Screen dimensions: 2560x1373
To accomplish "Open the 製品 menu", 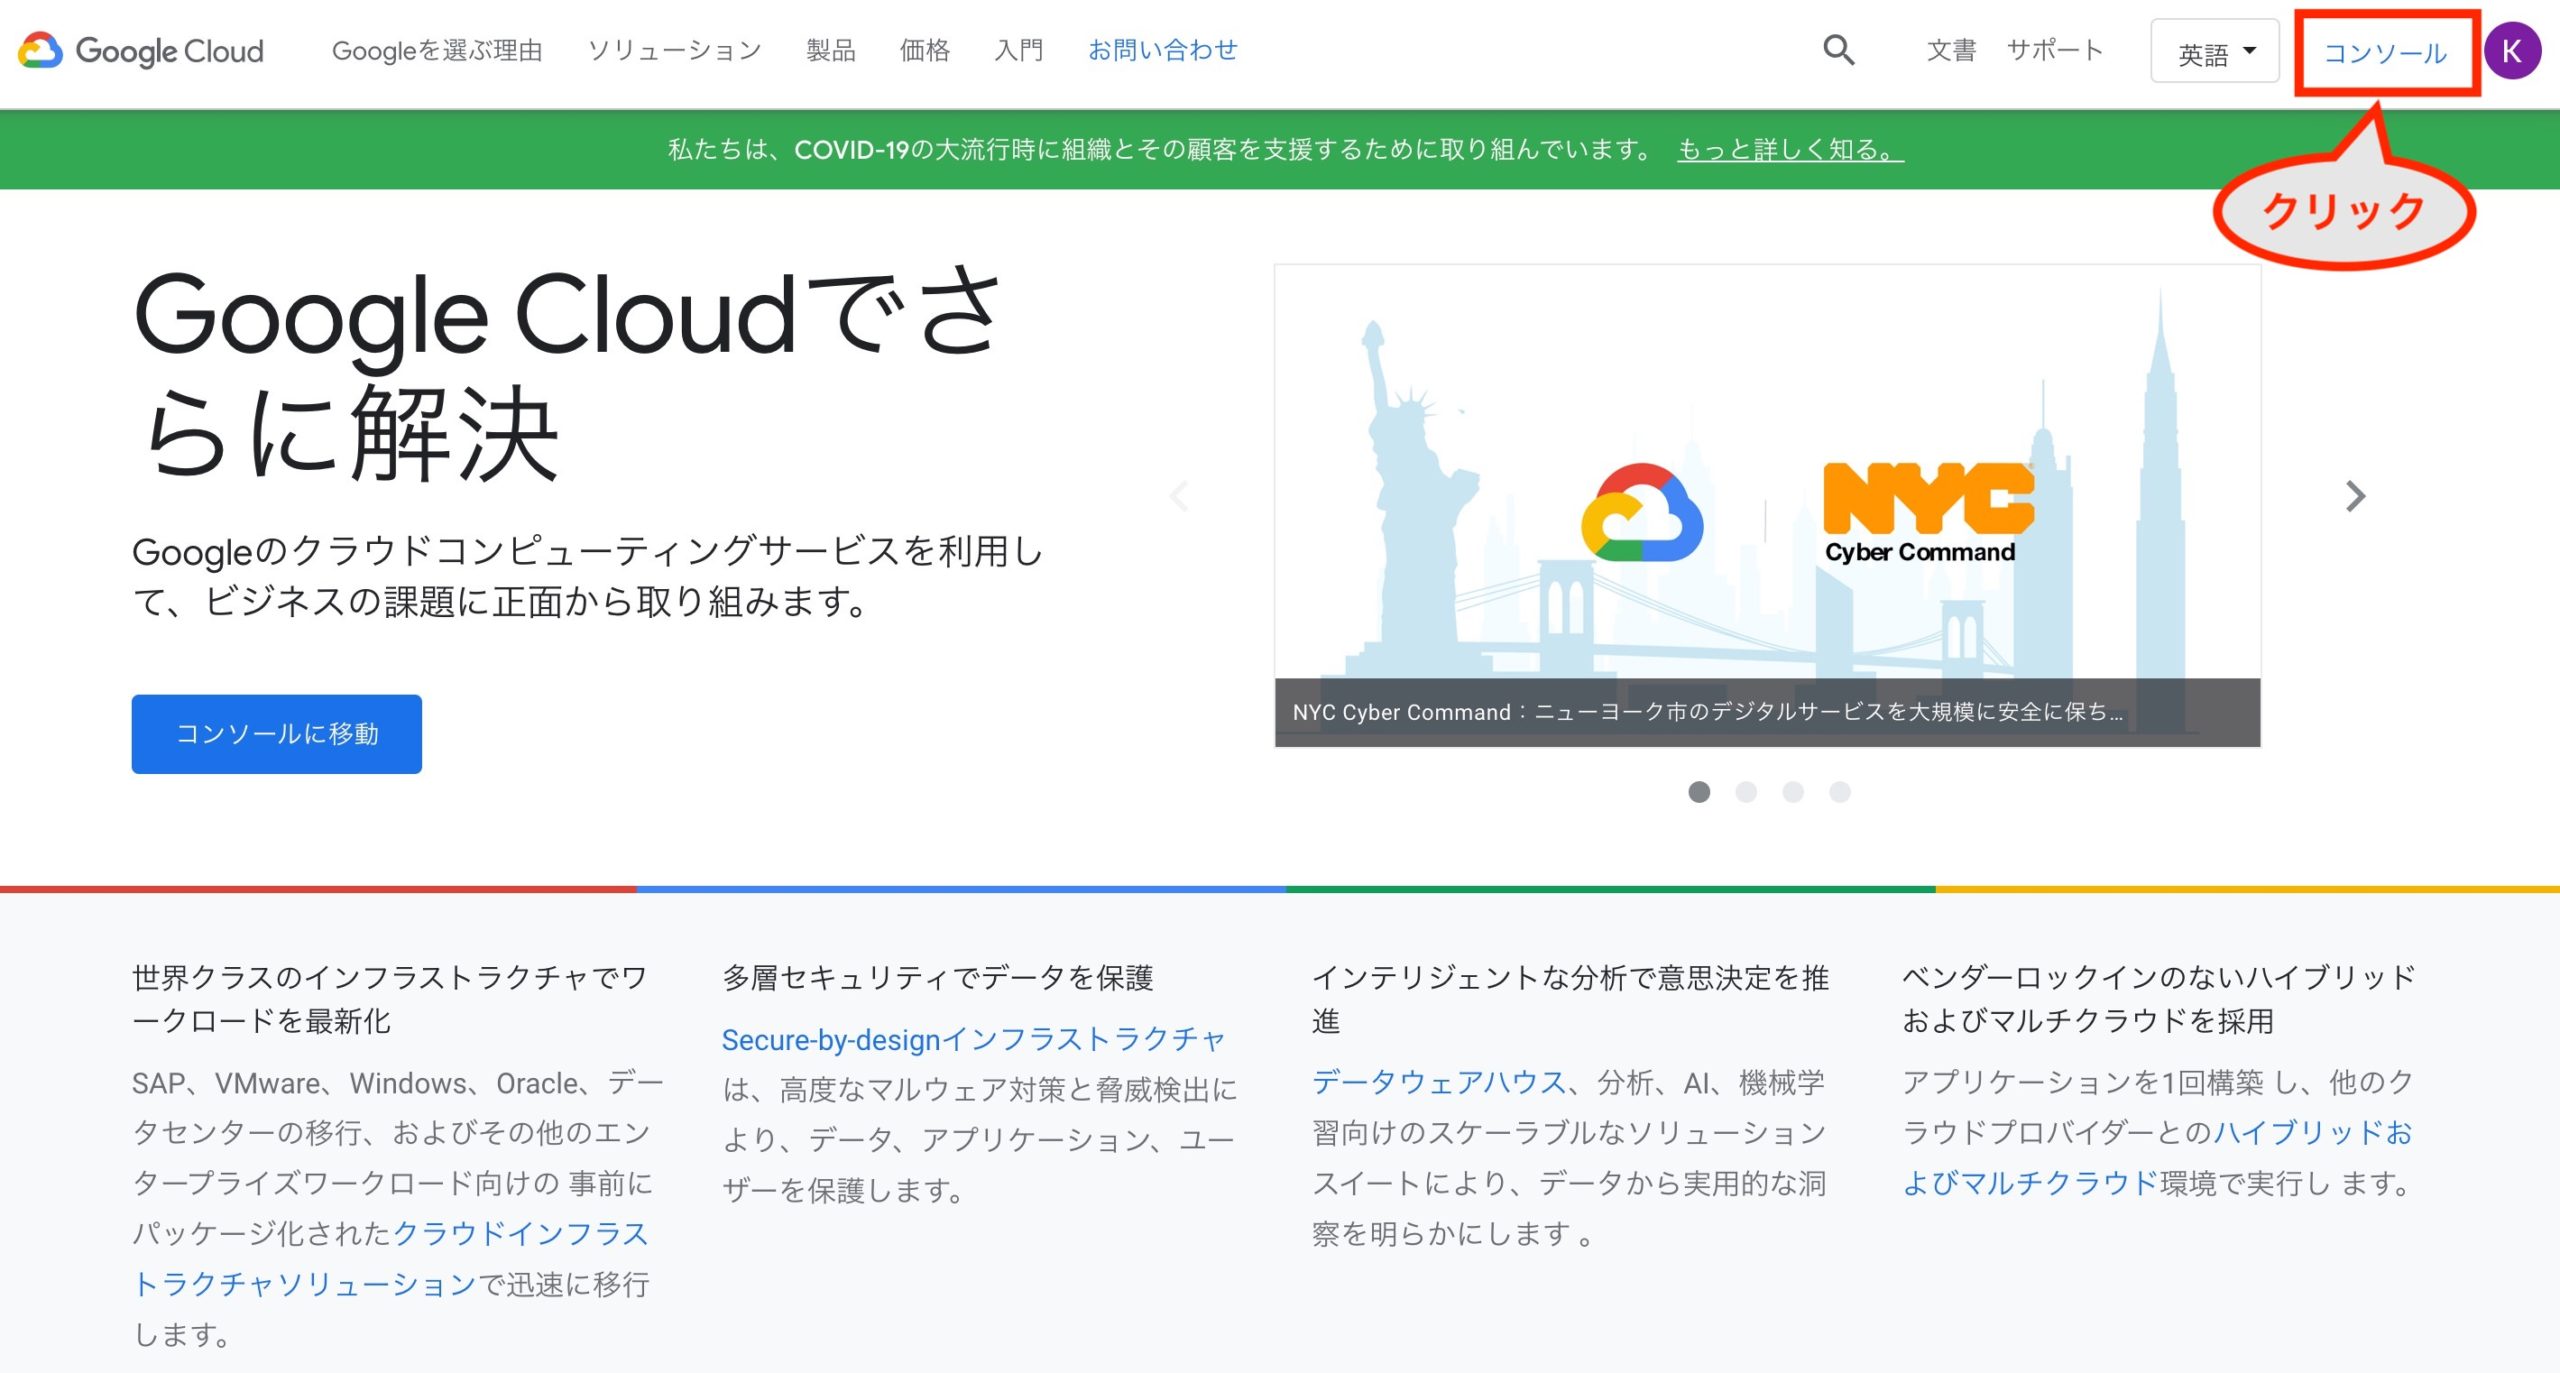I will (831, 50).
